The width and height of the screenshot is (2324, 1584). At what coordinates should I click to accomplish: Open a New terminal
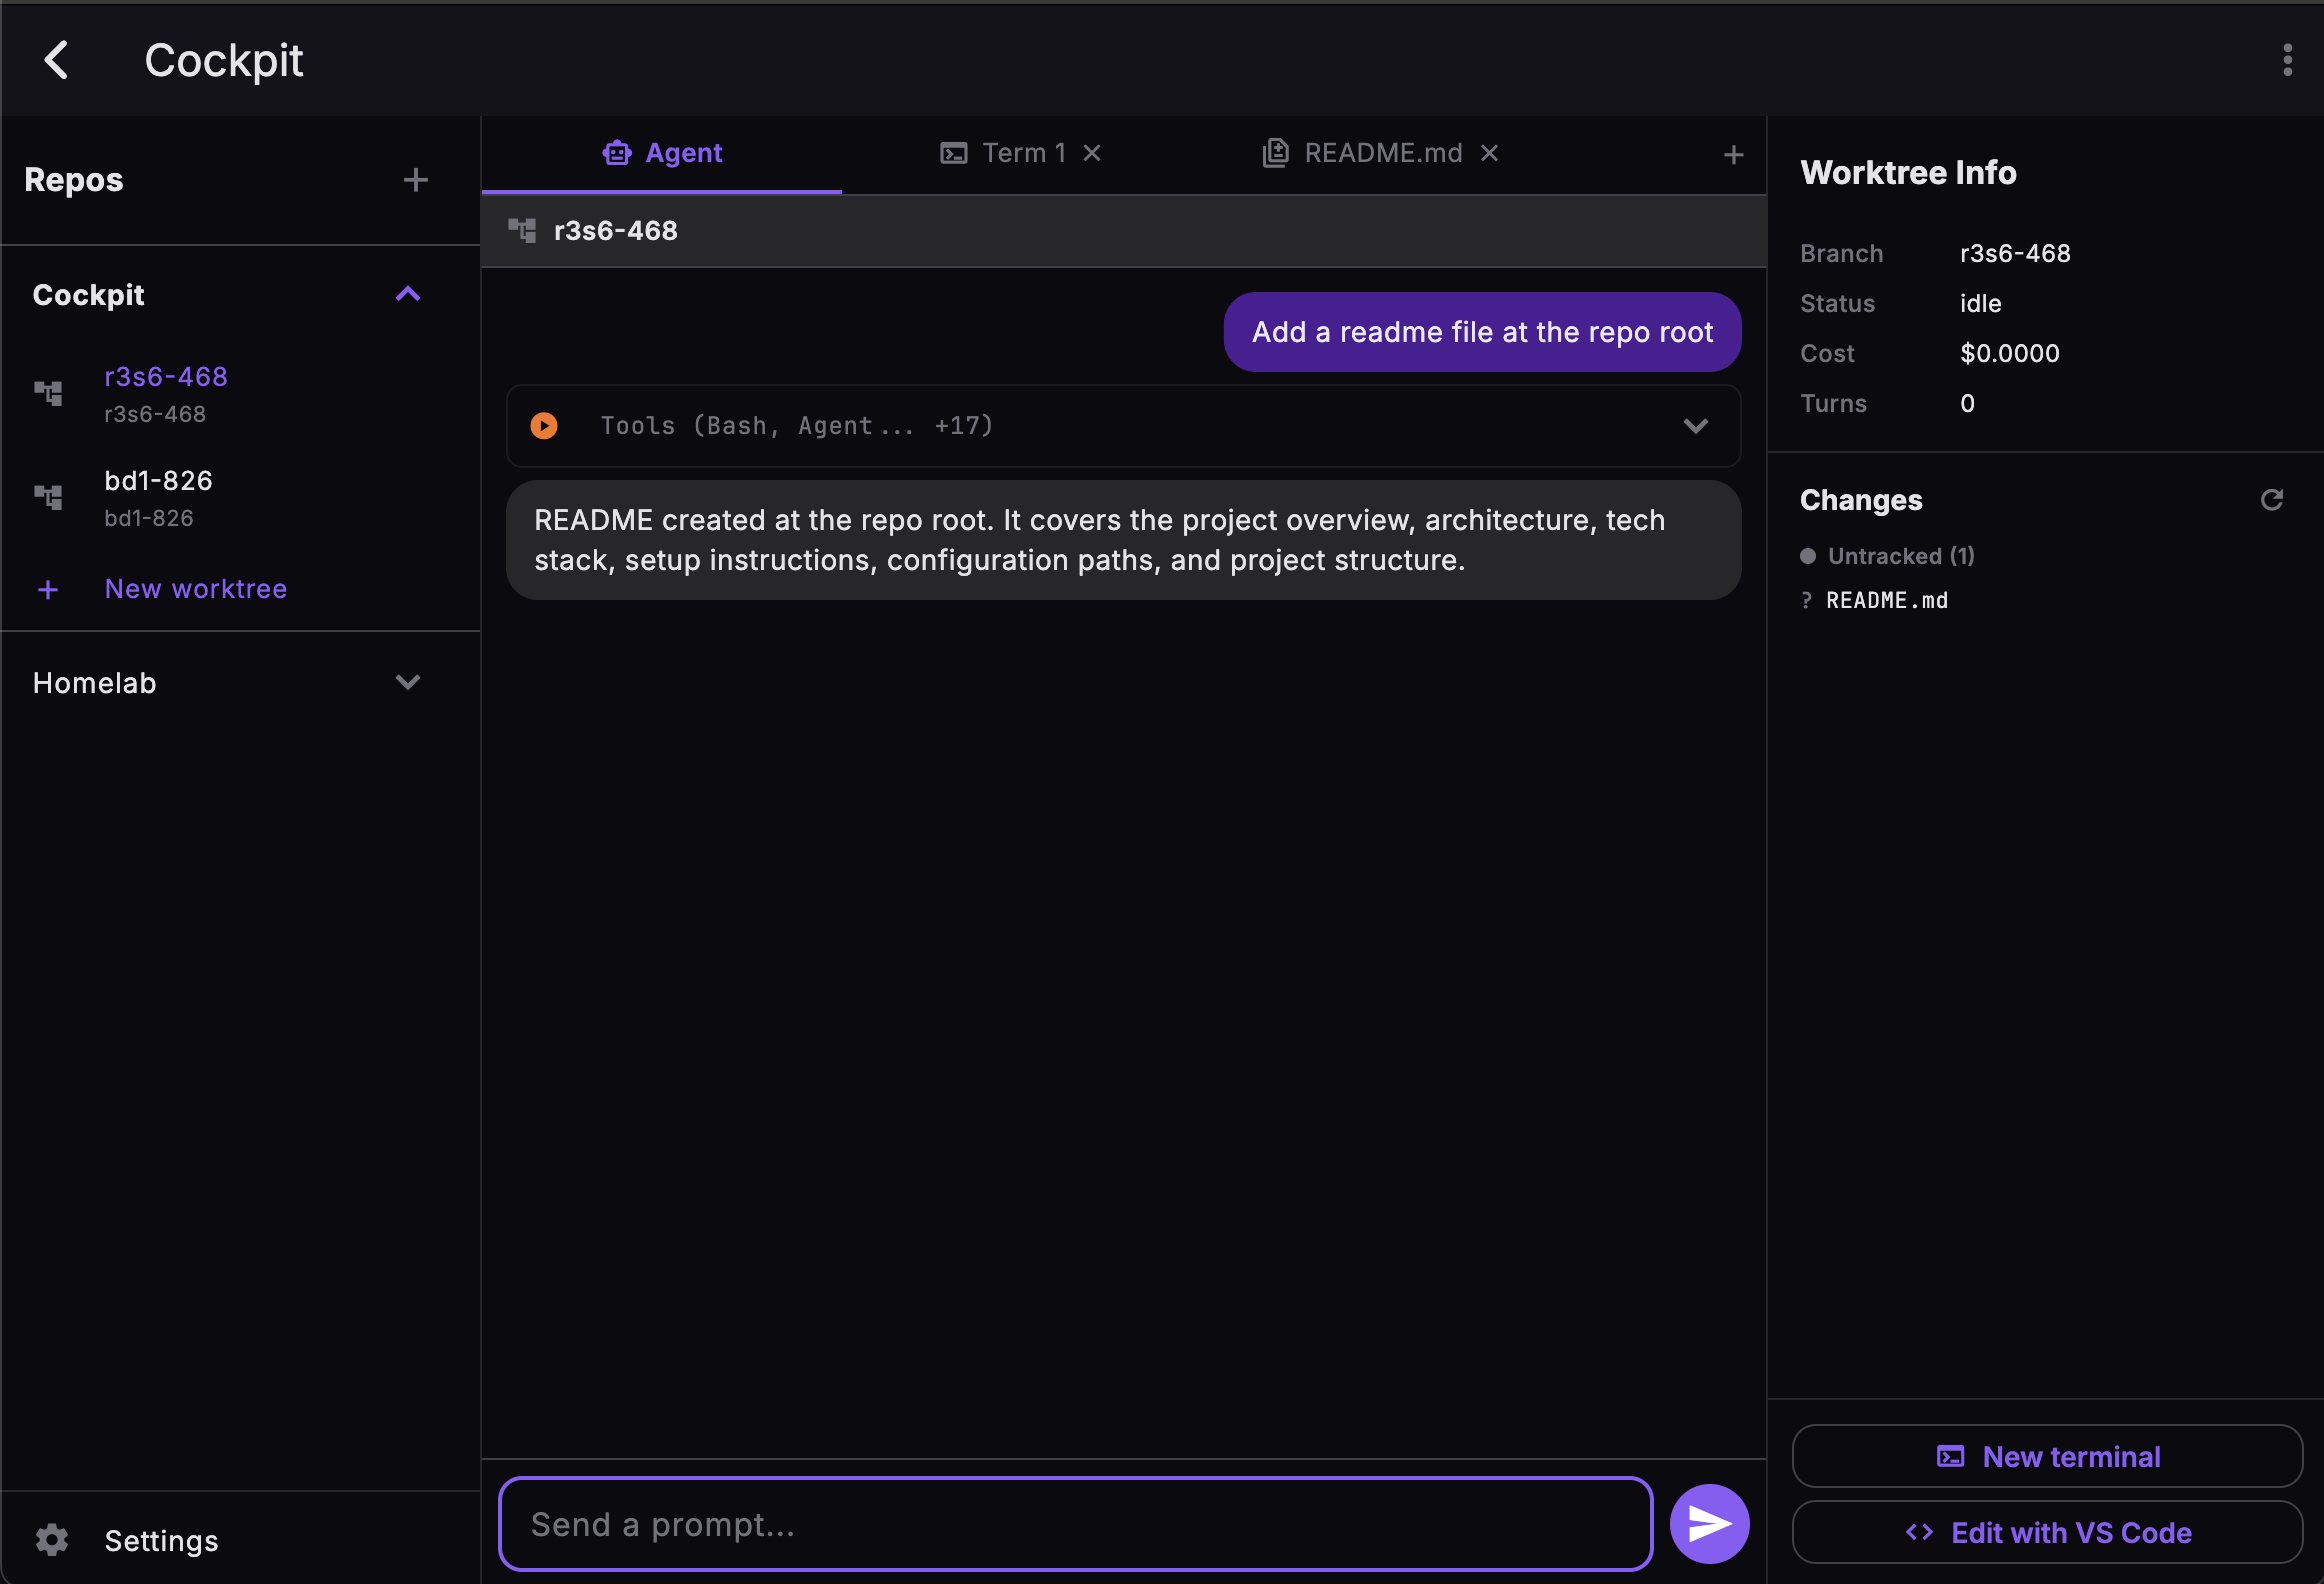pos(2047,1457)
